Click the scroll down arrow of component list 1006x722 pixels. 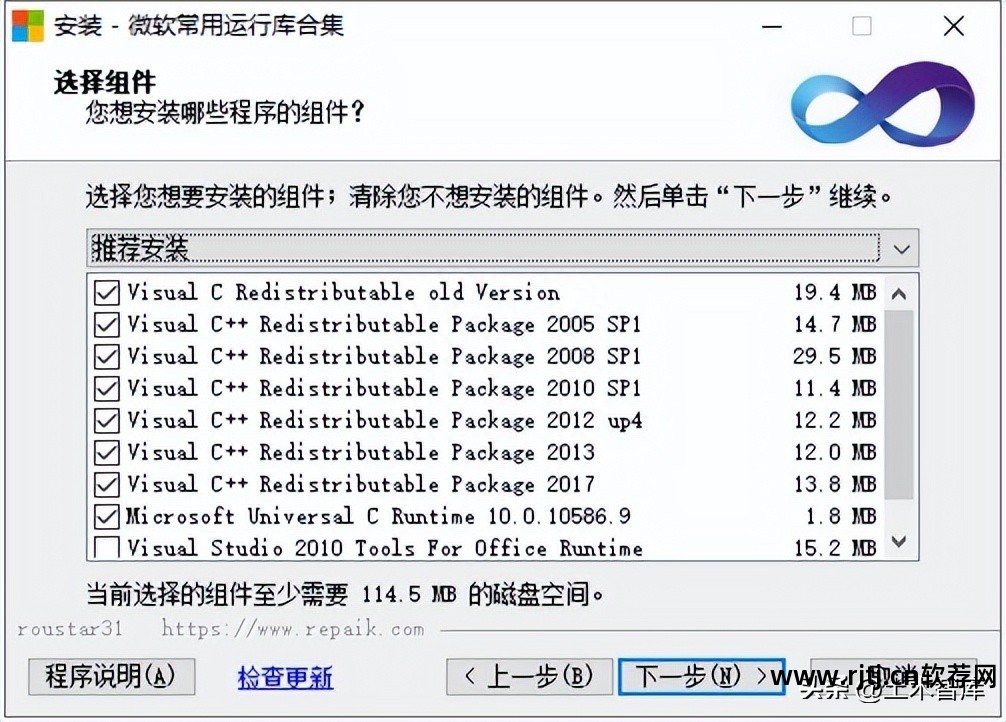(x=899, y=542)
